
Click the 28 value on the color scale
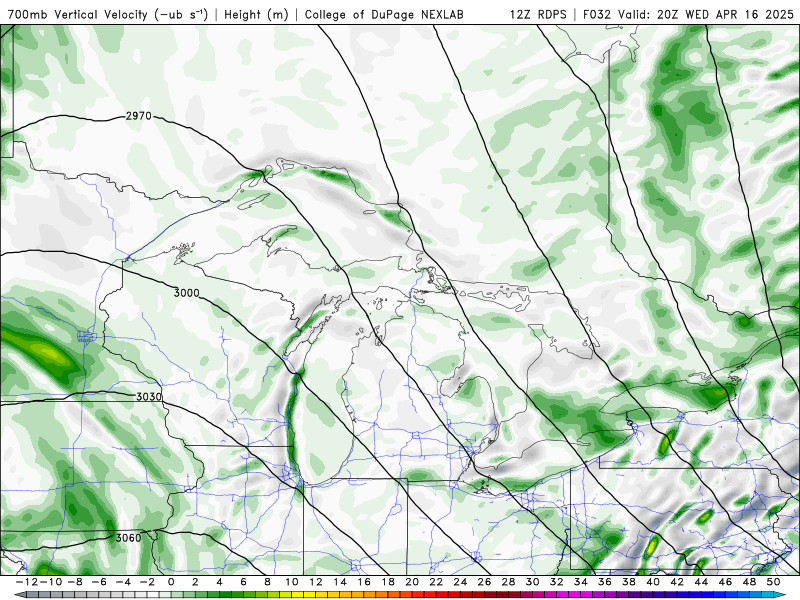(508, 582)
